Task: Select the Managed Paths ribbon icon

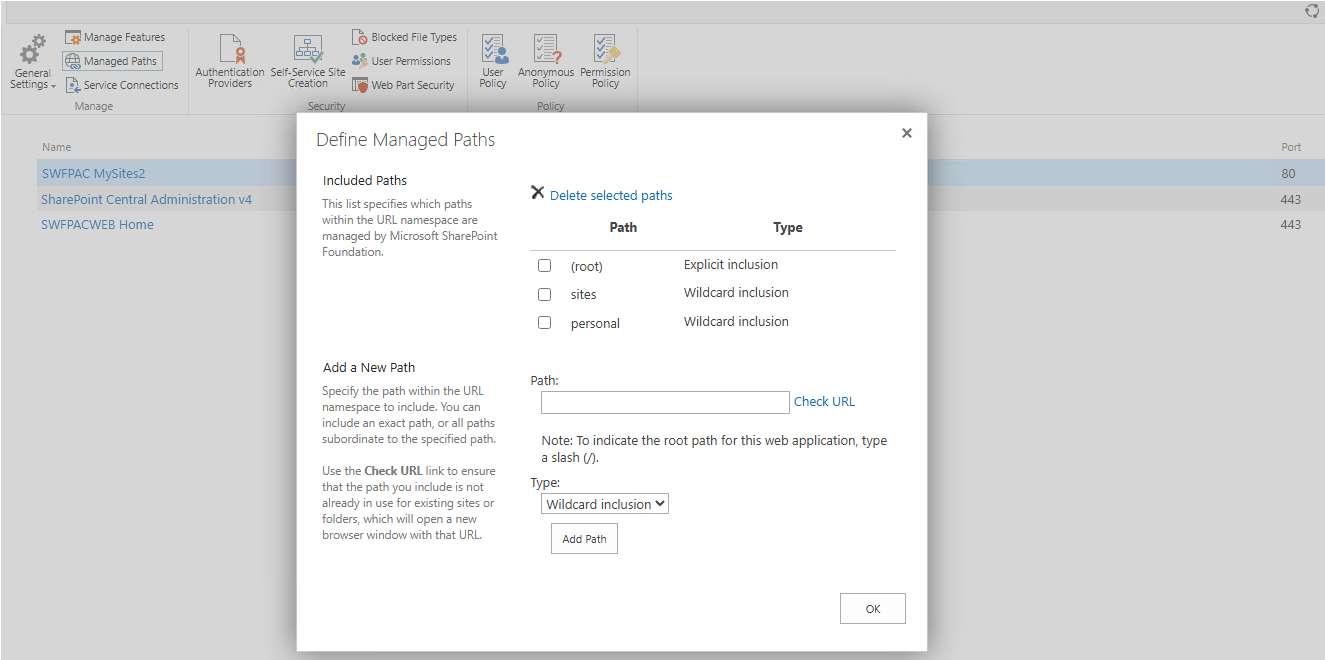Action: (x=73, y=61)
